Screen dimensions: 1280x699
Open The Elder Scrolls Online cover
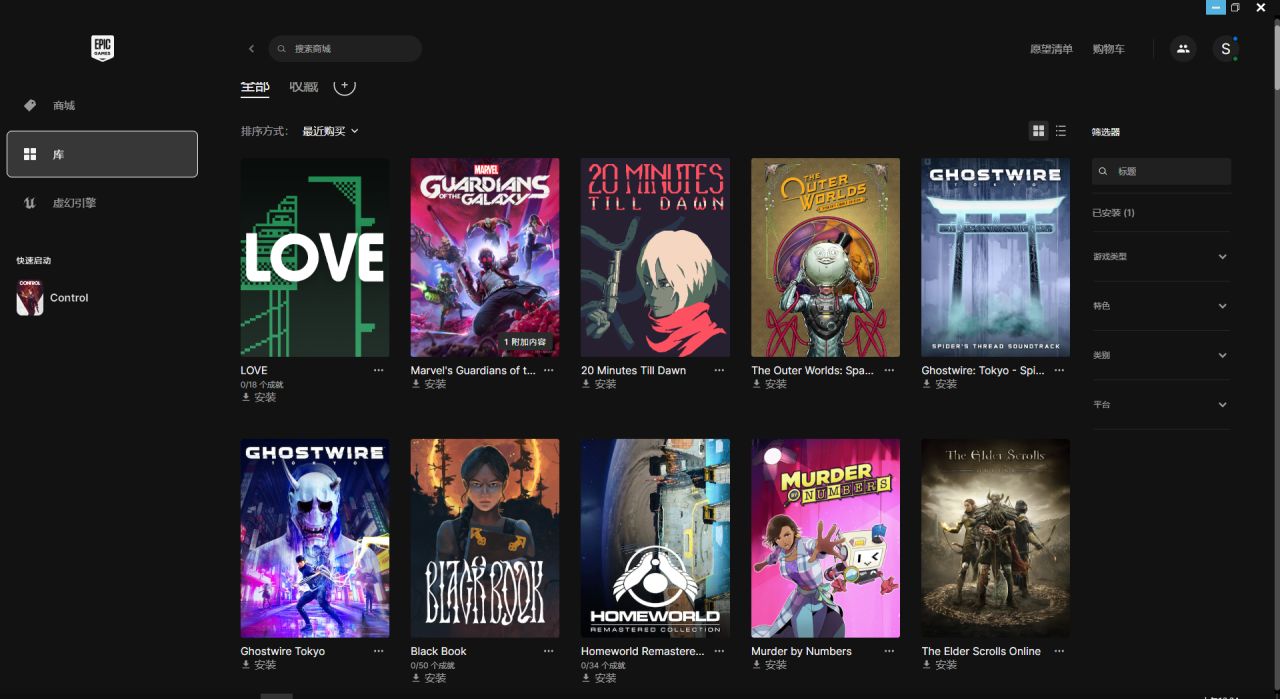point(995,538)
